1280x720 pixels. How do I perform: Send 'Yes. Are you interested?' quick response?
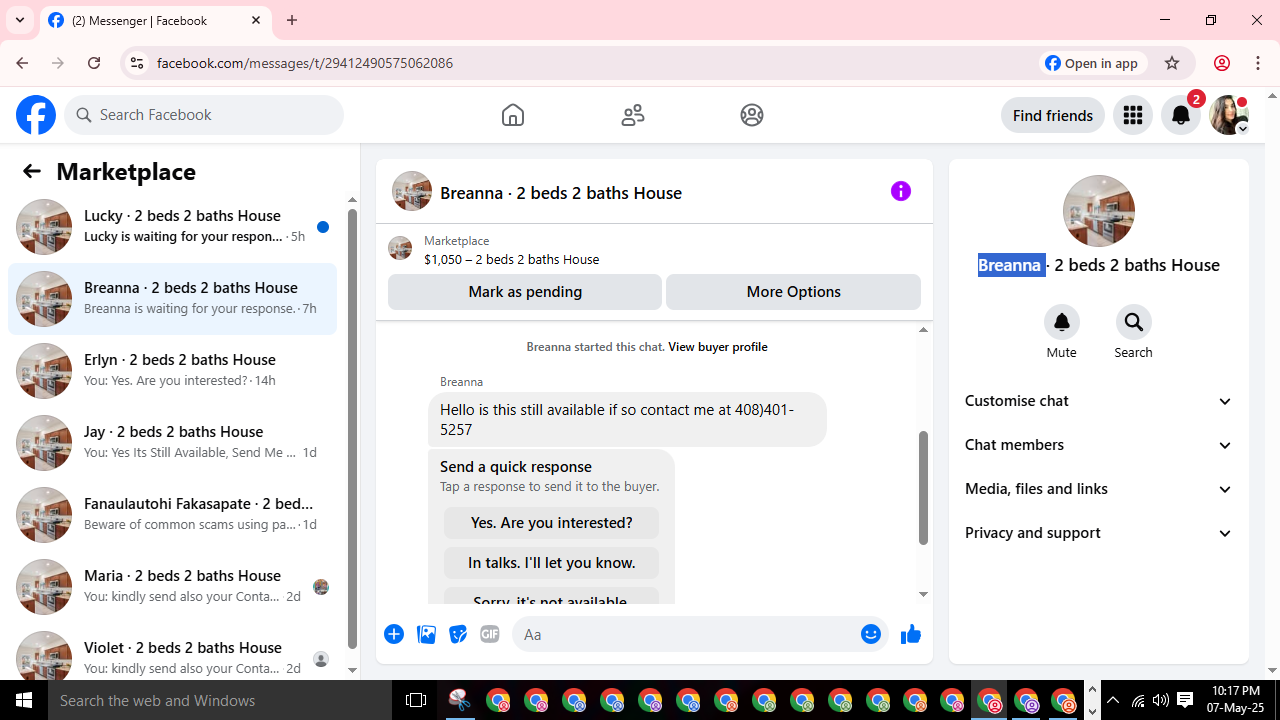coord(551,523)
